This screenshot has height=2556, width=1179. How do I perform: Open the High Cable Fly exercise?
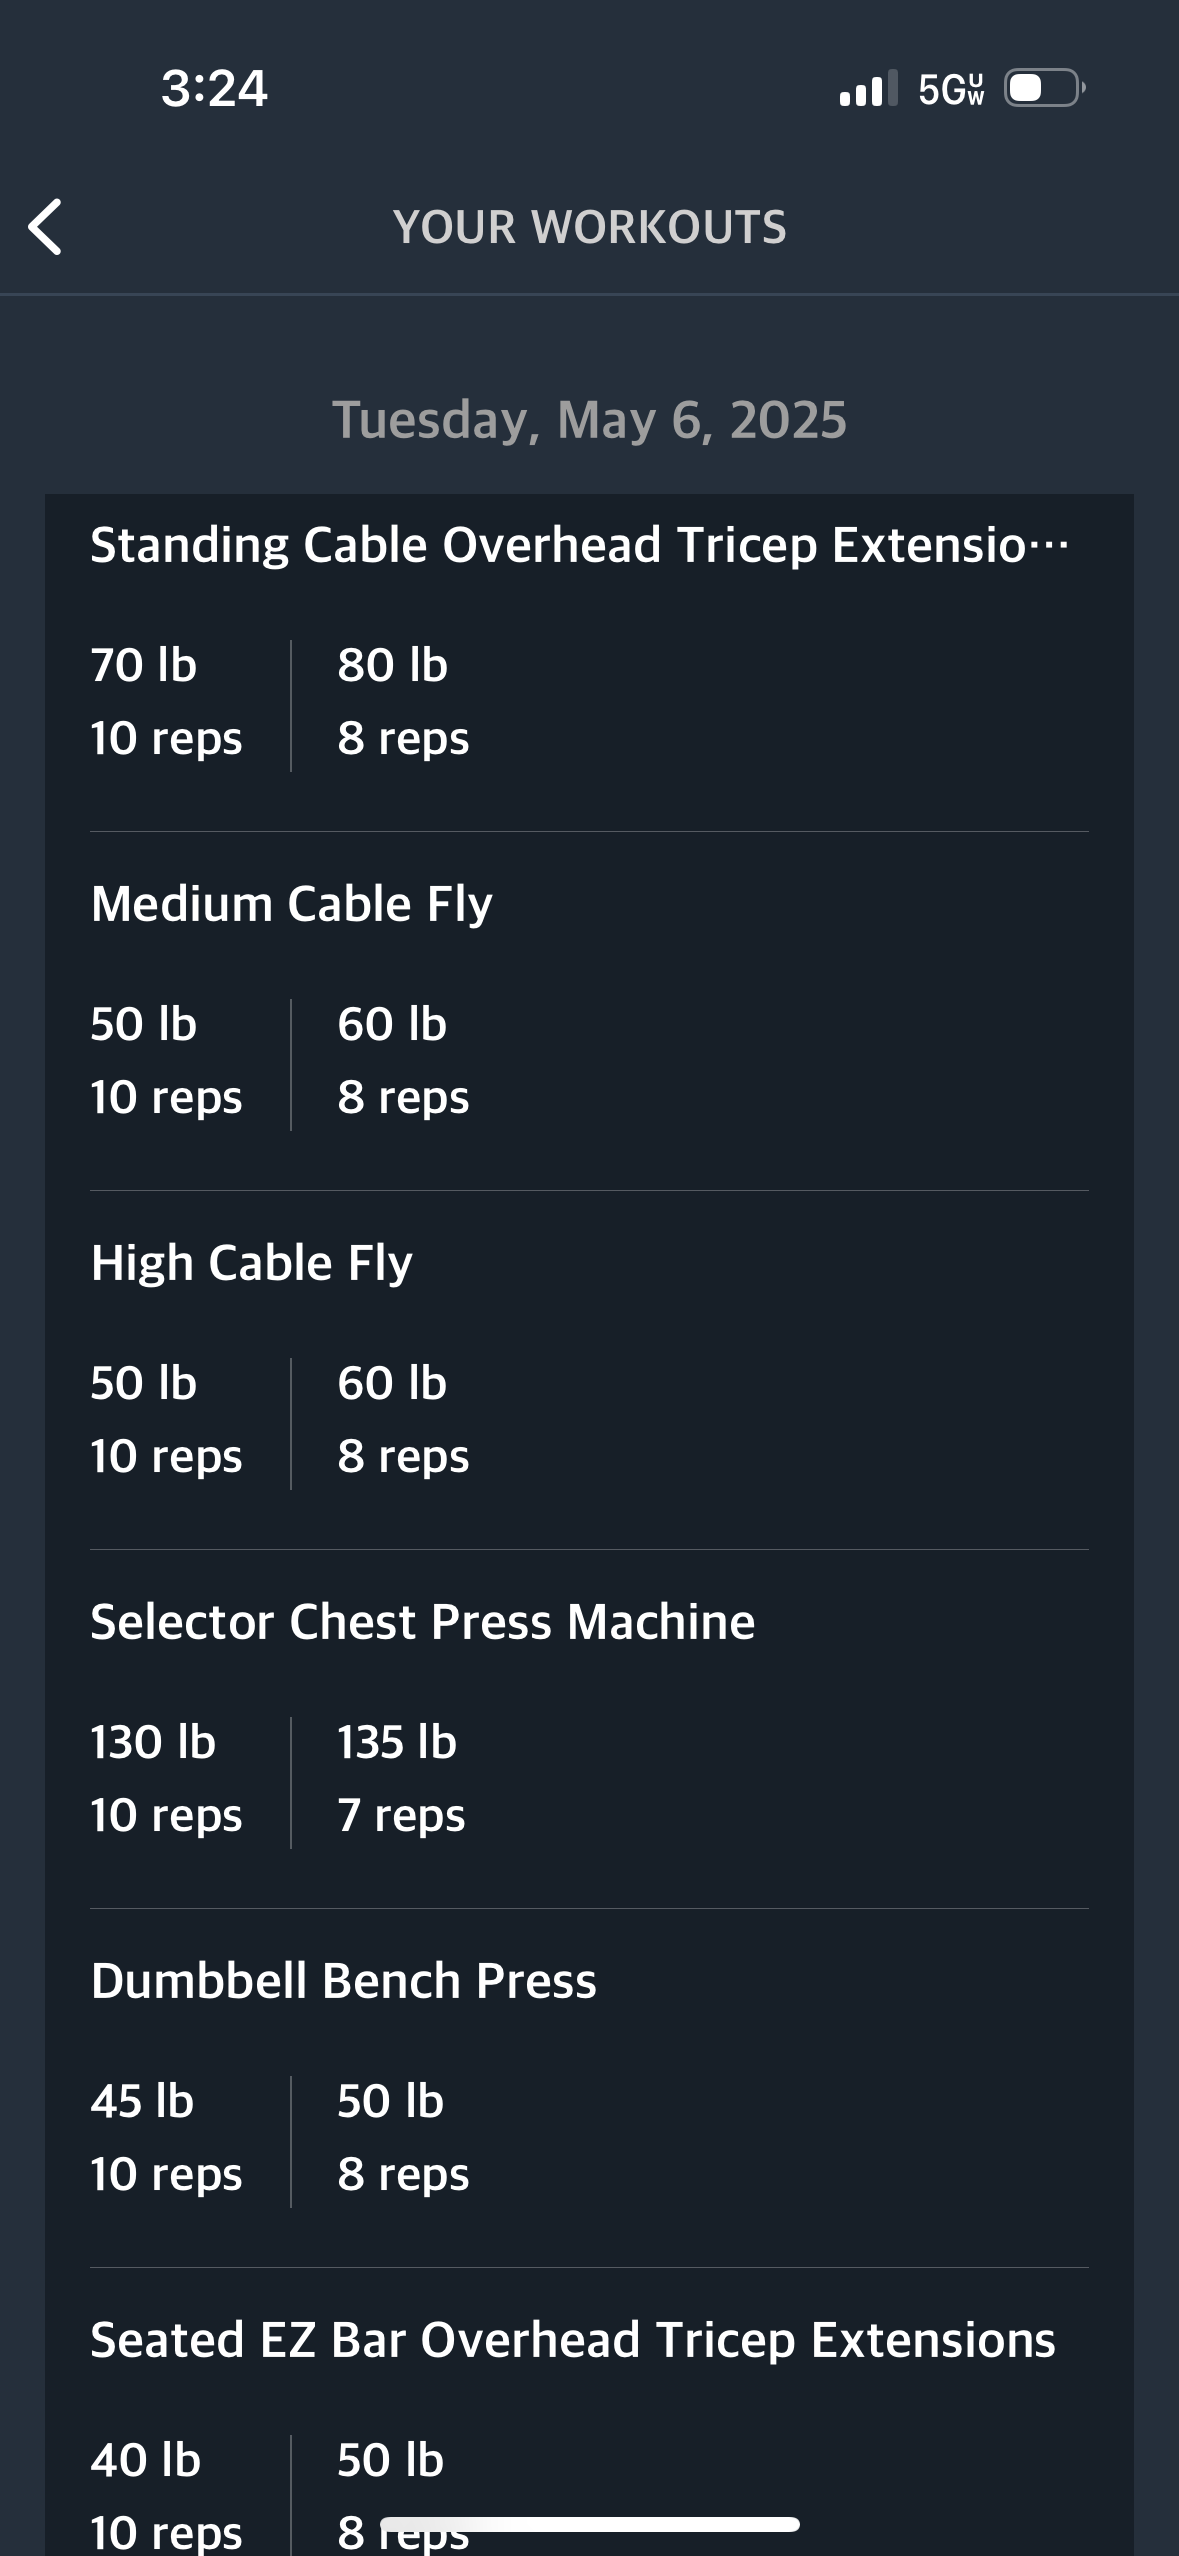[251, 1263]
